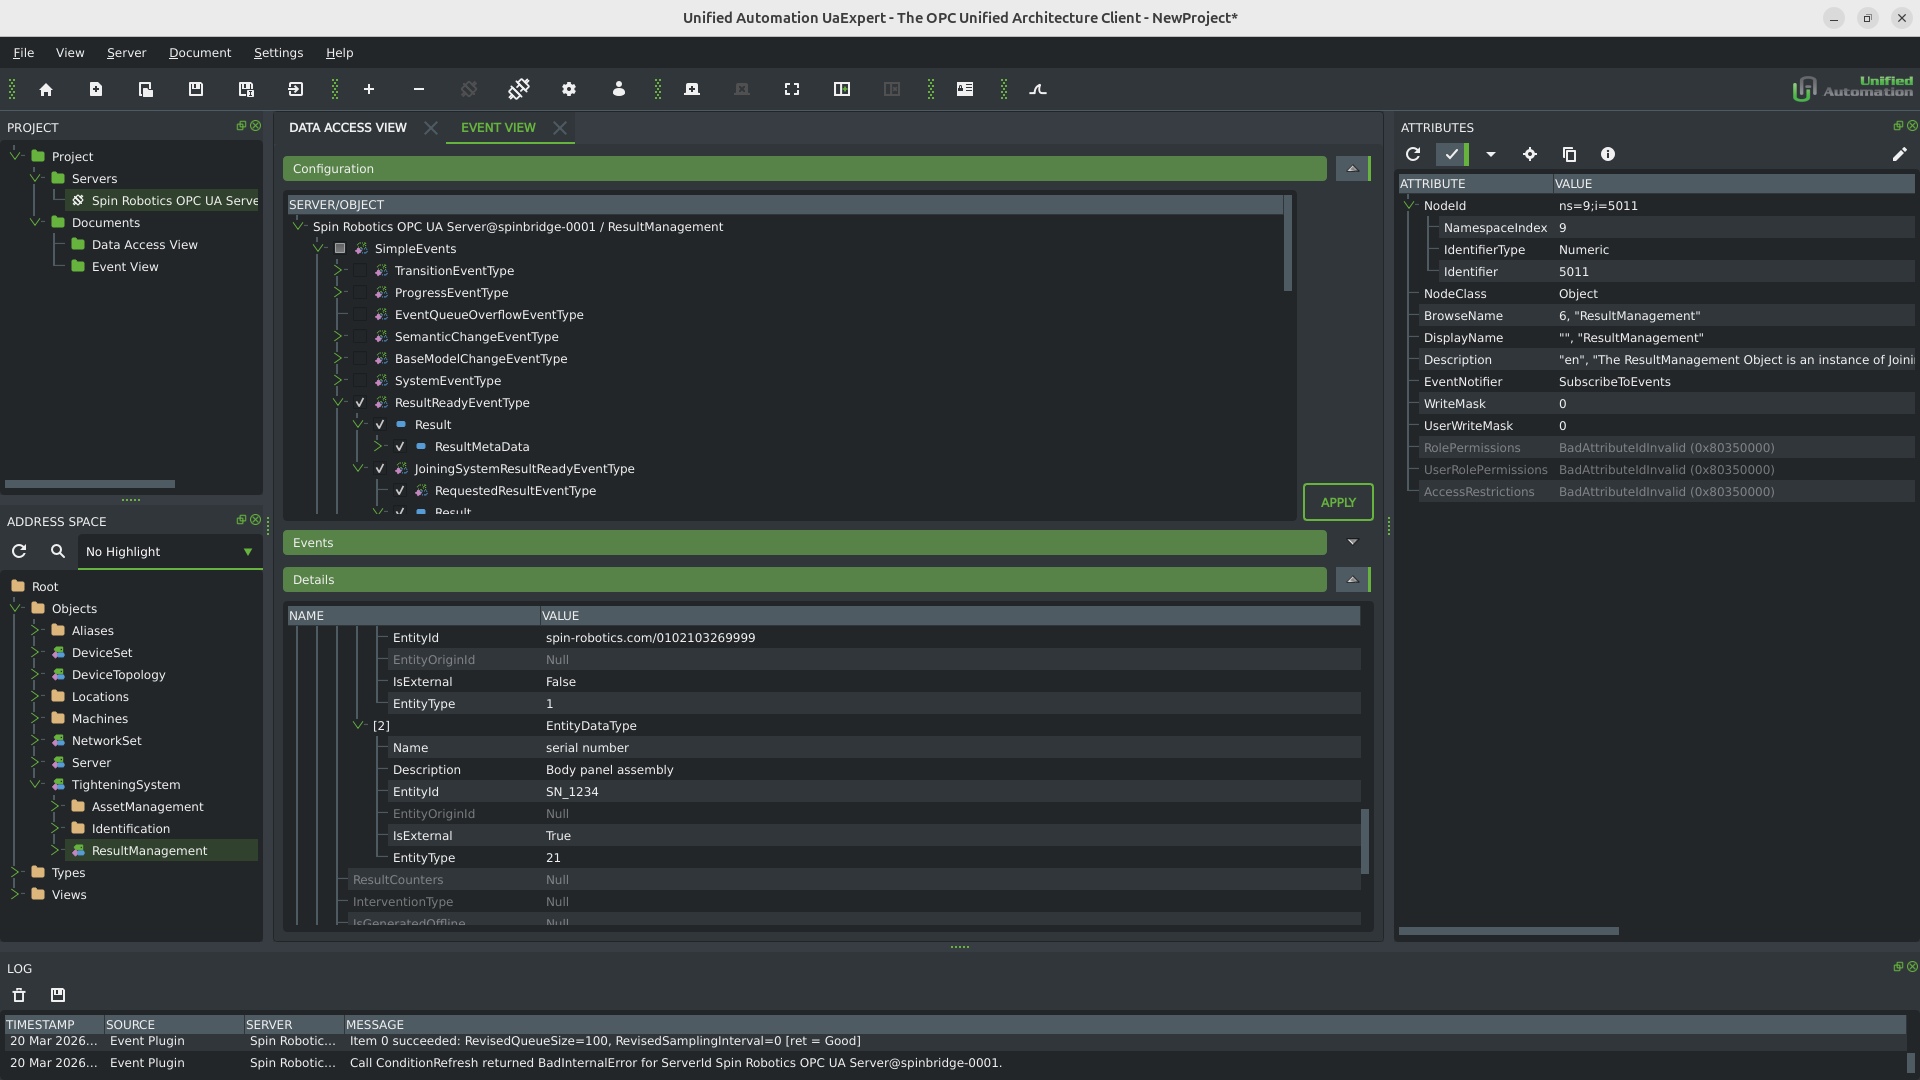Viewport: 1920px width, 1080px height.
Task: Remove server using the minus icon
Action: (419, 90)
